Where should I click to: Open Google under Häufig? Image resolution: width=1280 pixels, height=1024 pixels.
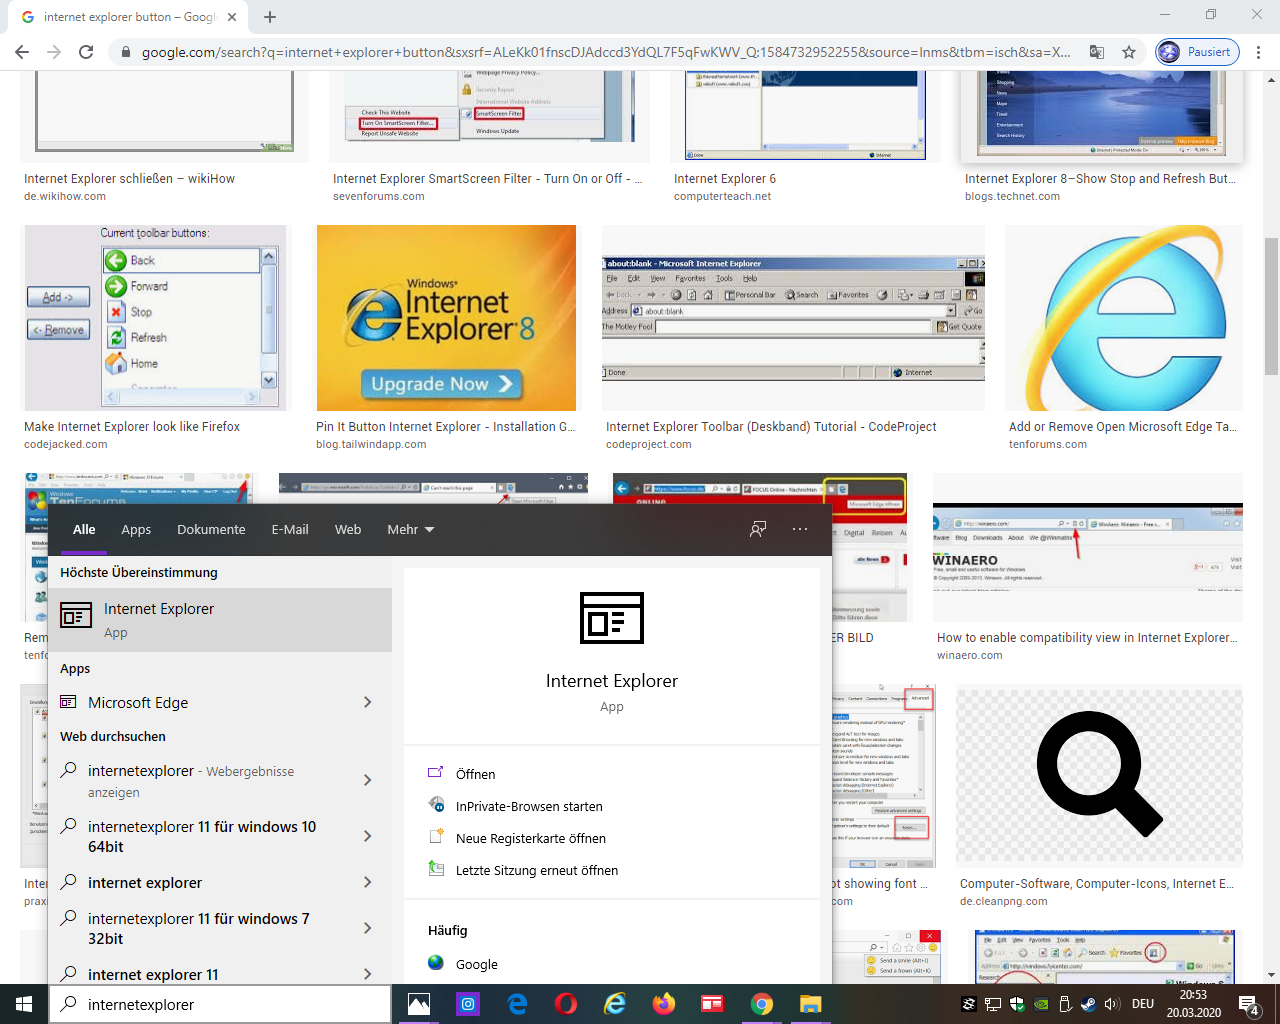click(x=476, y=964)
